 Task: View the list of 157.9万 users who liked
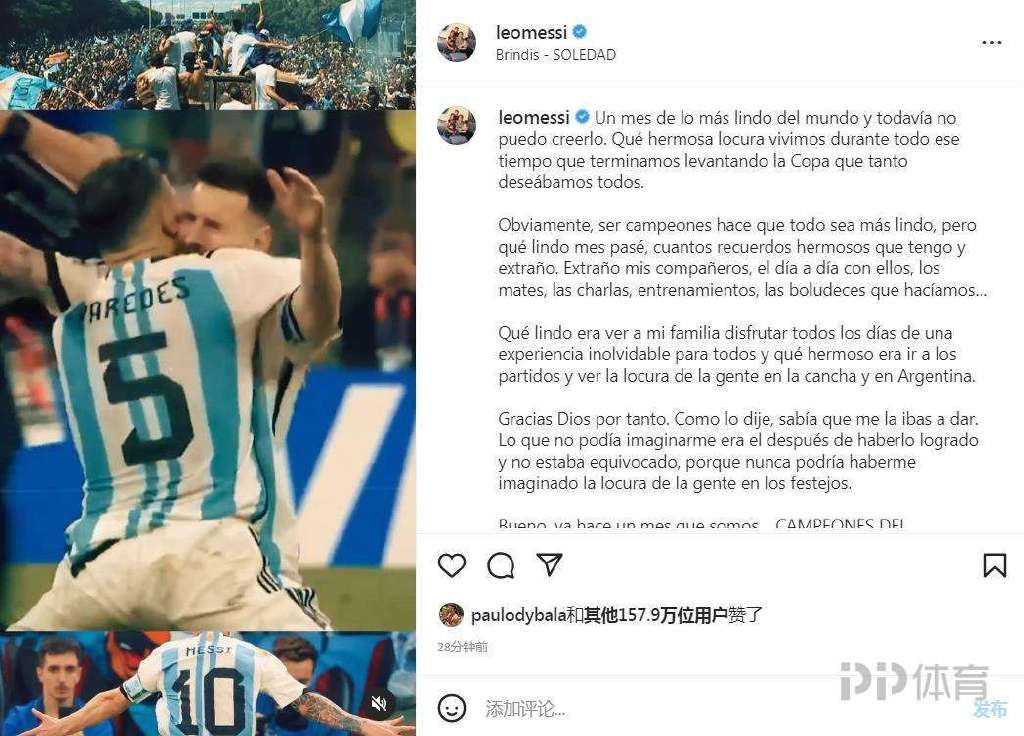click(656, 615)
